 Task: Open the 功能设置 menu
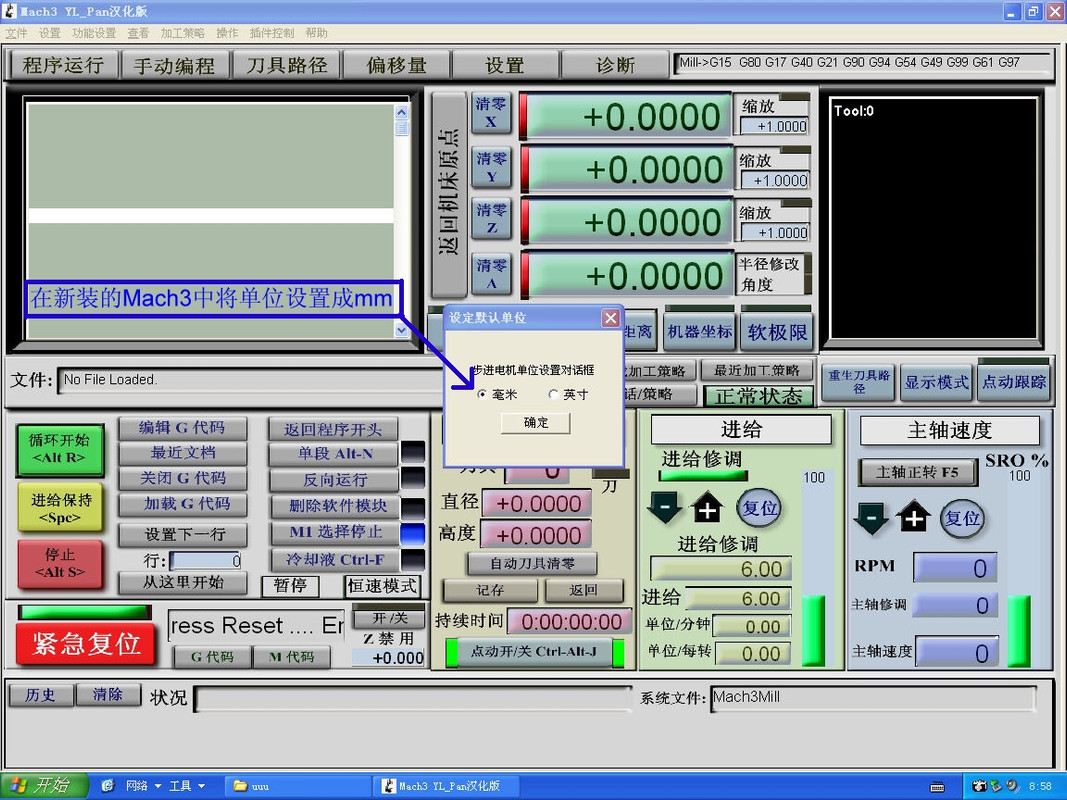(x=94, y=33)
